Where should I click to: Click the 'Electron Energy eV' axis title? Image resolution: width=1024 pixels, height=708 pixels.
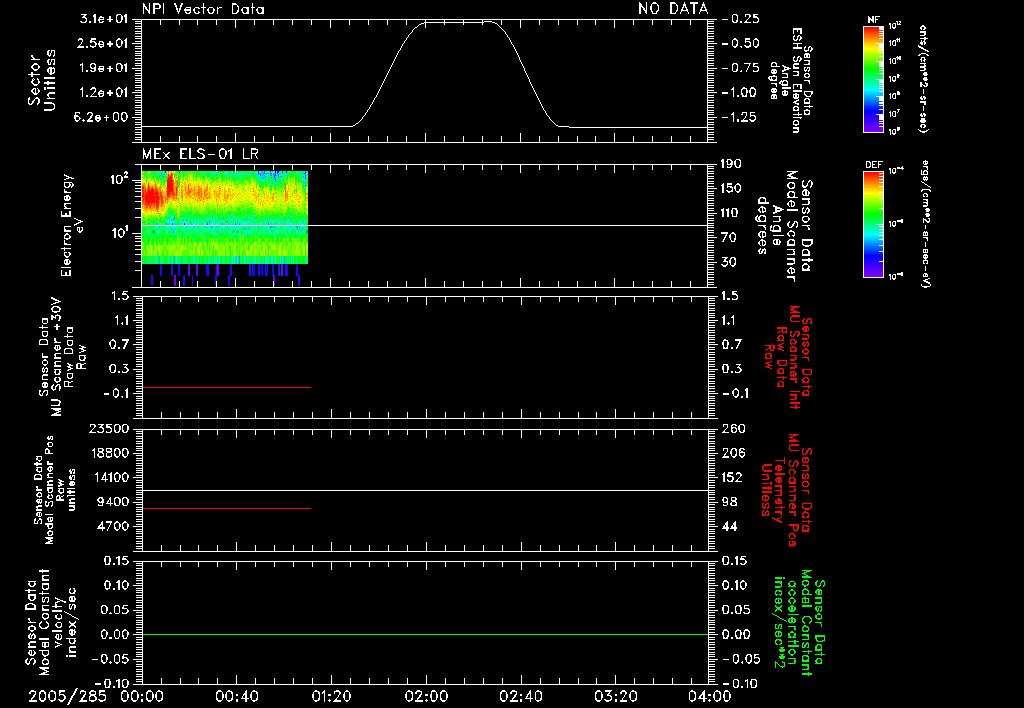pyautogui.click(x=71, y=225)
